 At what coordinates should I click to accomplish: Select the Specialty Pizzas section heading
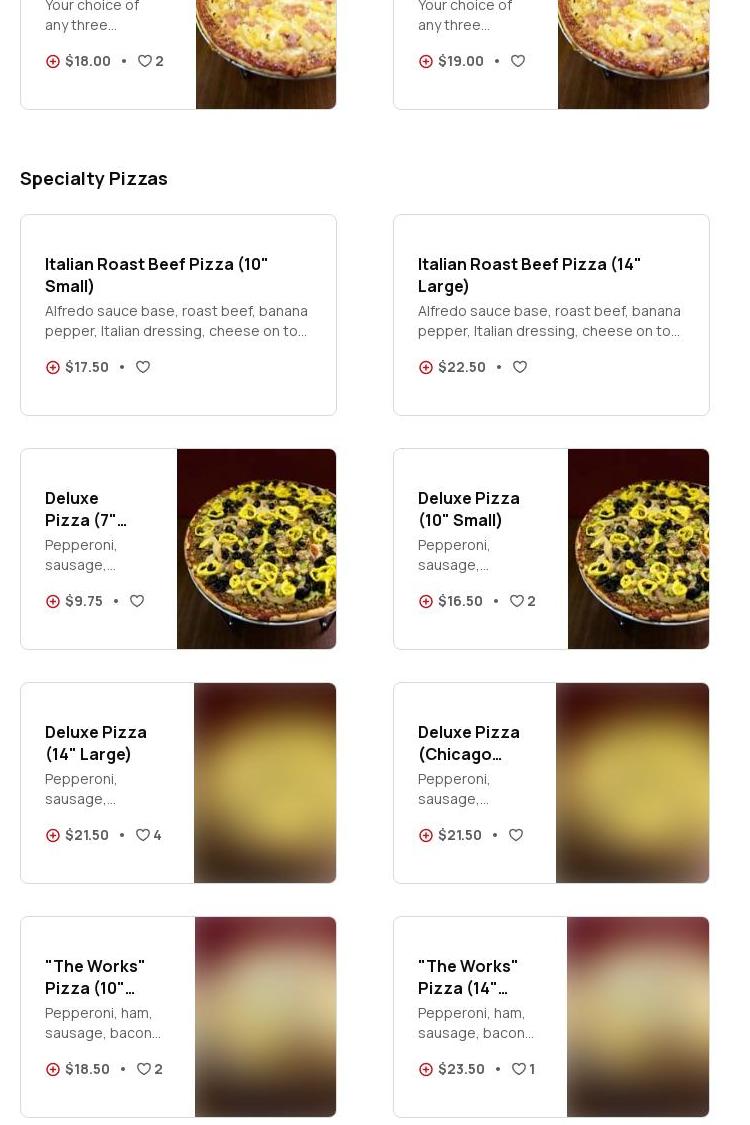click(x=94, y=178)
